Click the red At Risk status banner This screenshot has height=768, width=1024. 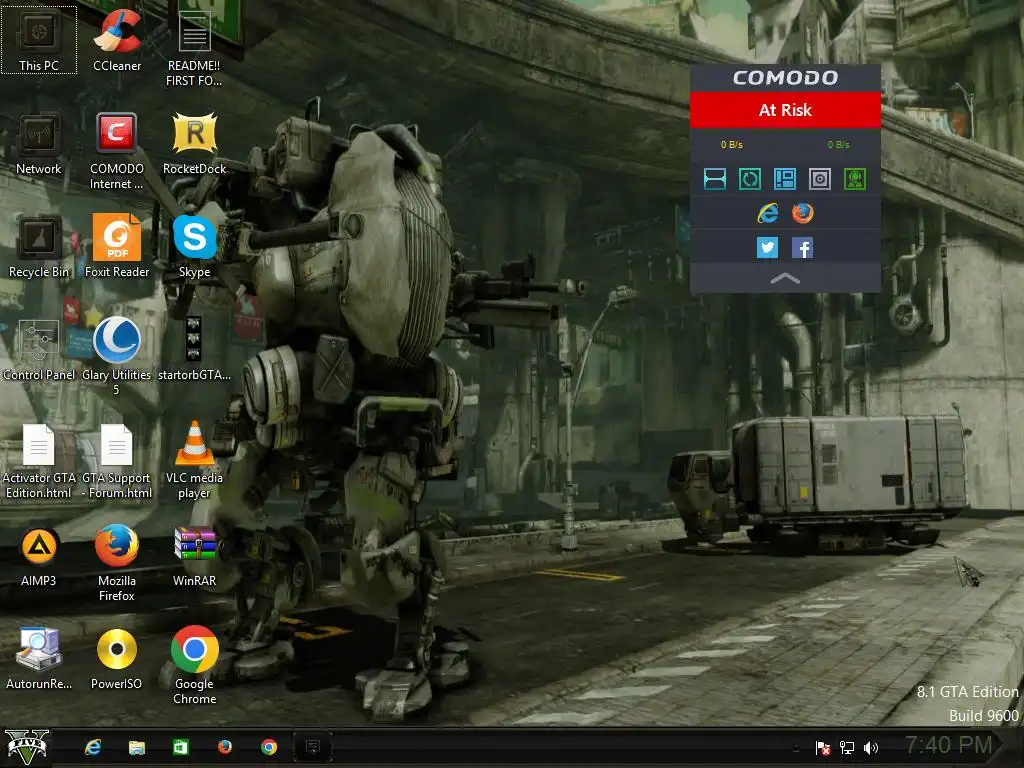click(785, 110)
